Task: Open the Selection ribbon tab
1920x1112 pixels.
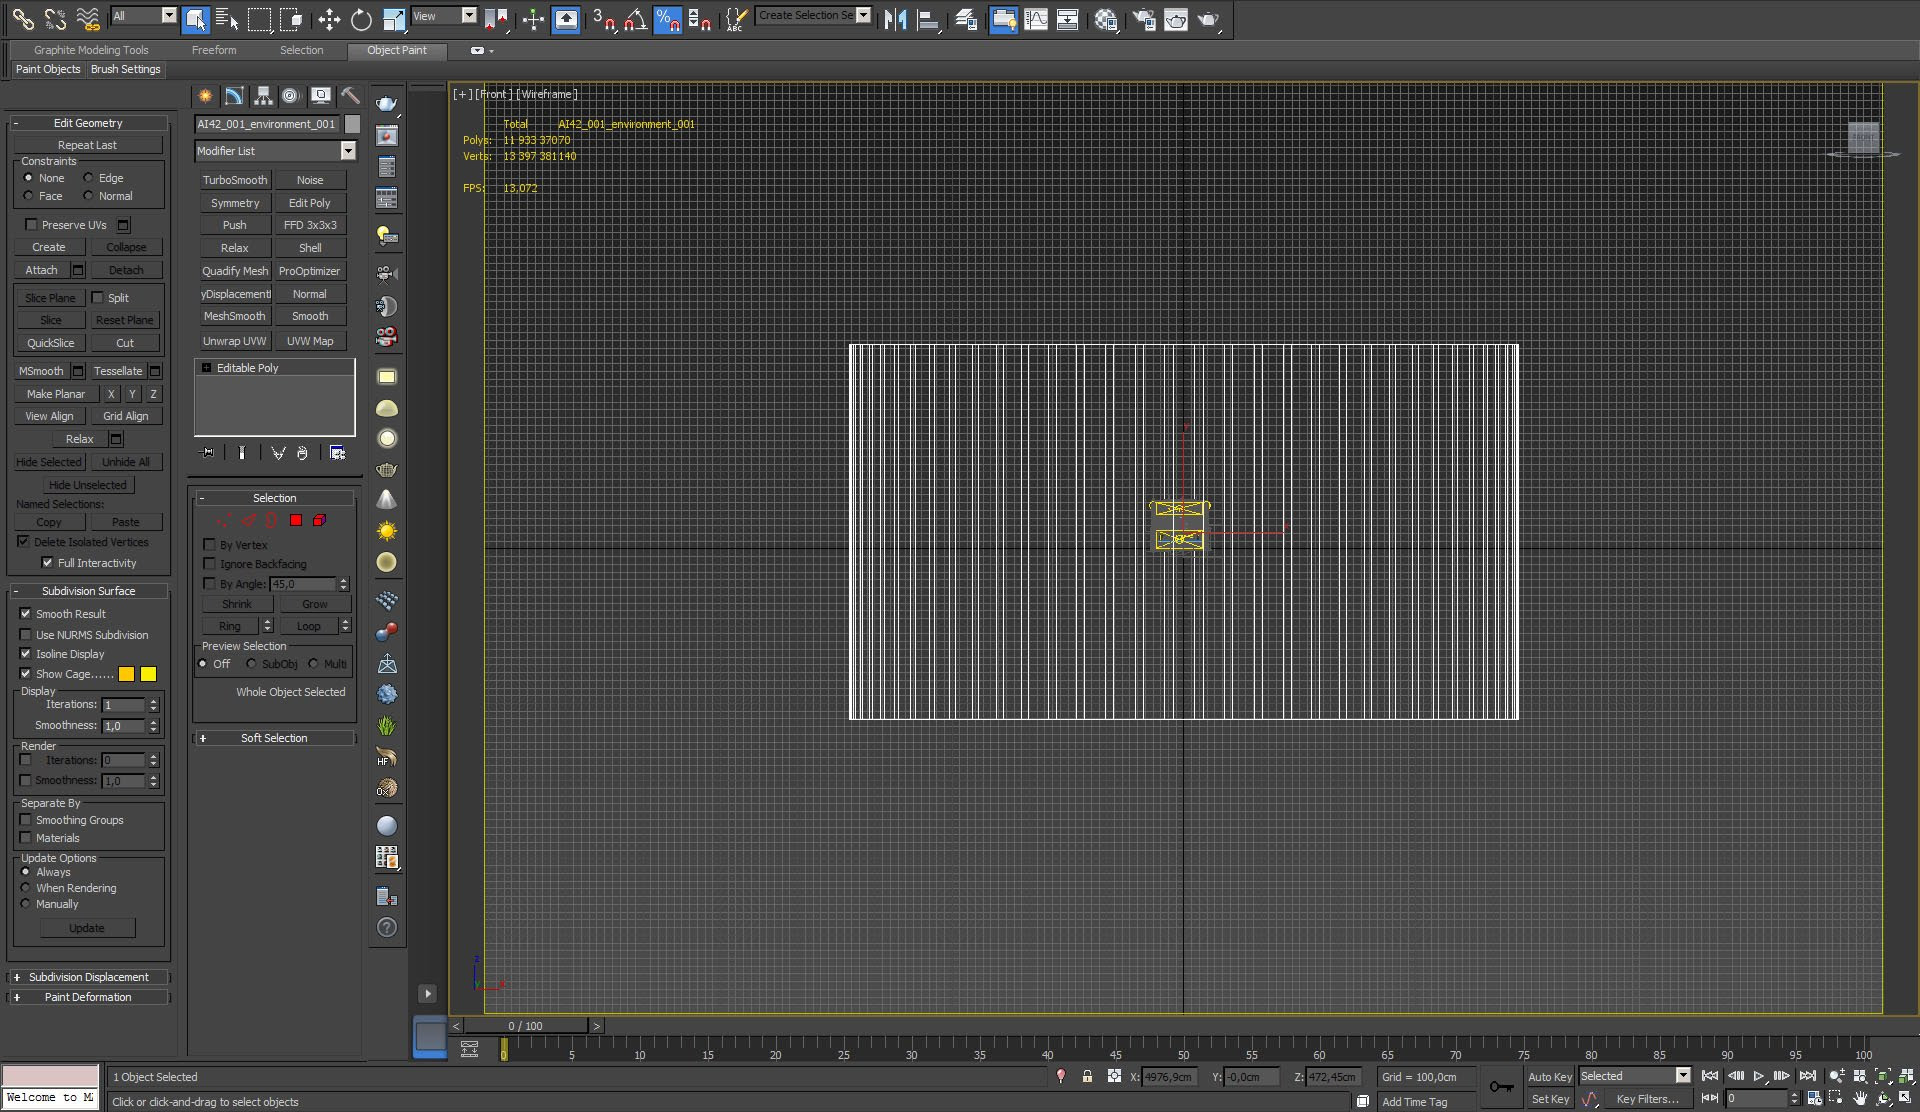Action: [x=301, y=50]
